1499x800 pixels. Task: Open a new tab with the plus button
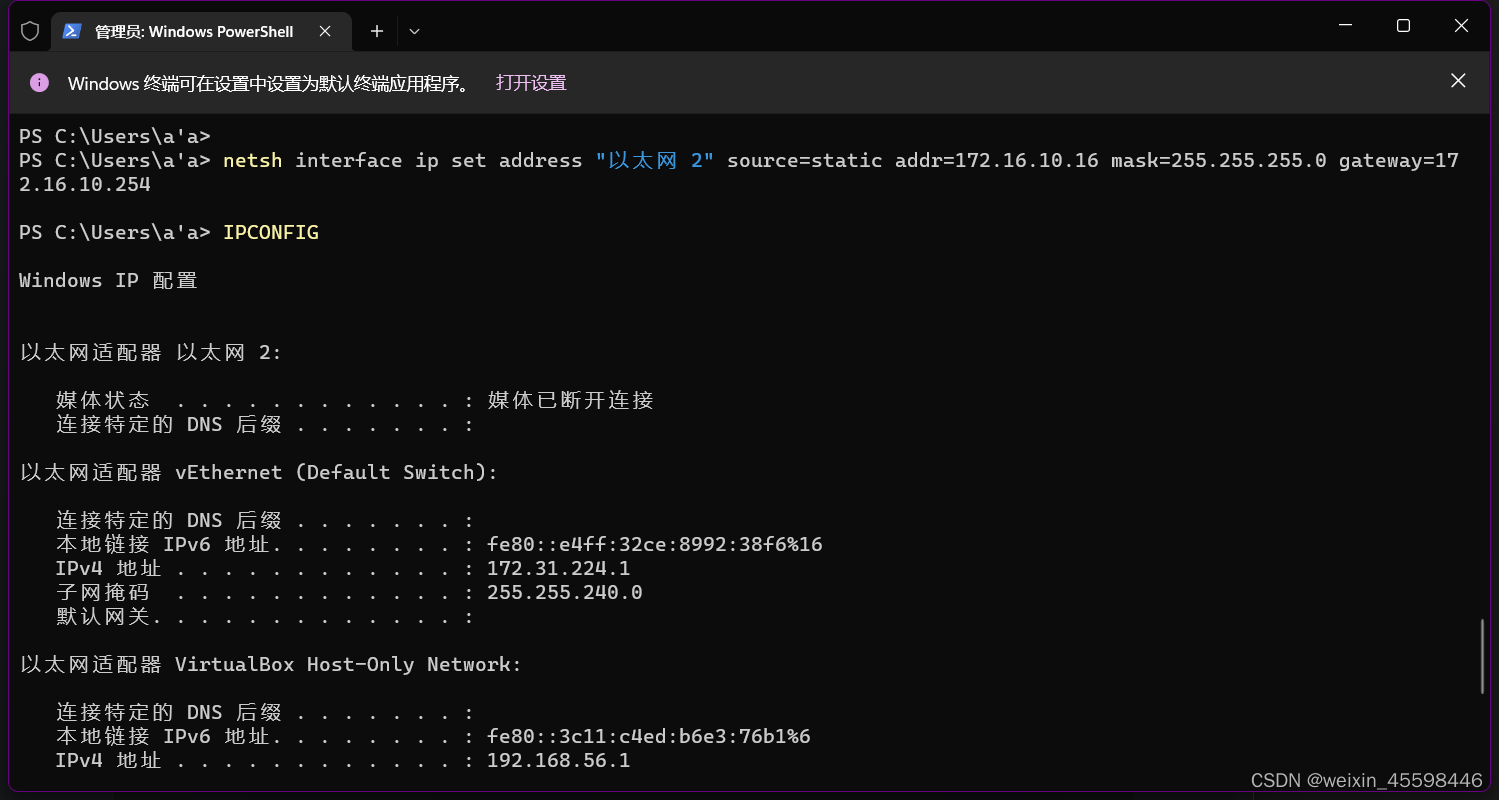377,31
